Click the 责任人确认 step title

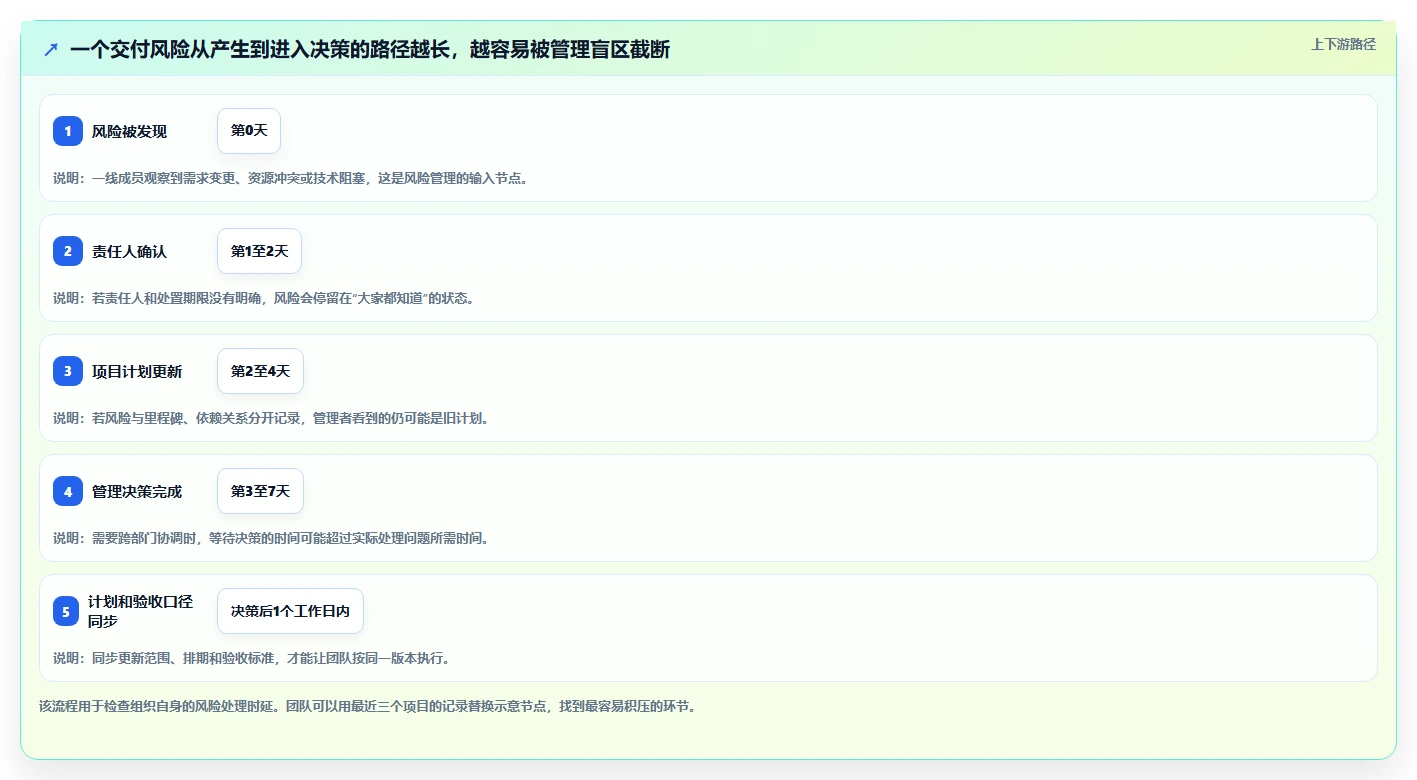[129, 251]
